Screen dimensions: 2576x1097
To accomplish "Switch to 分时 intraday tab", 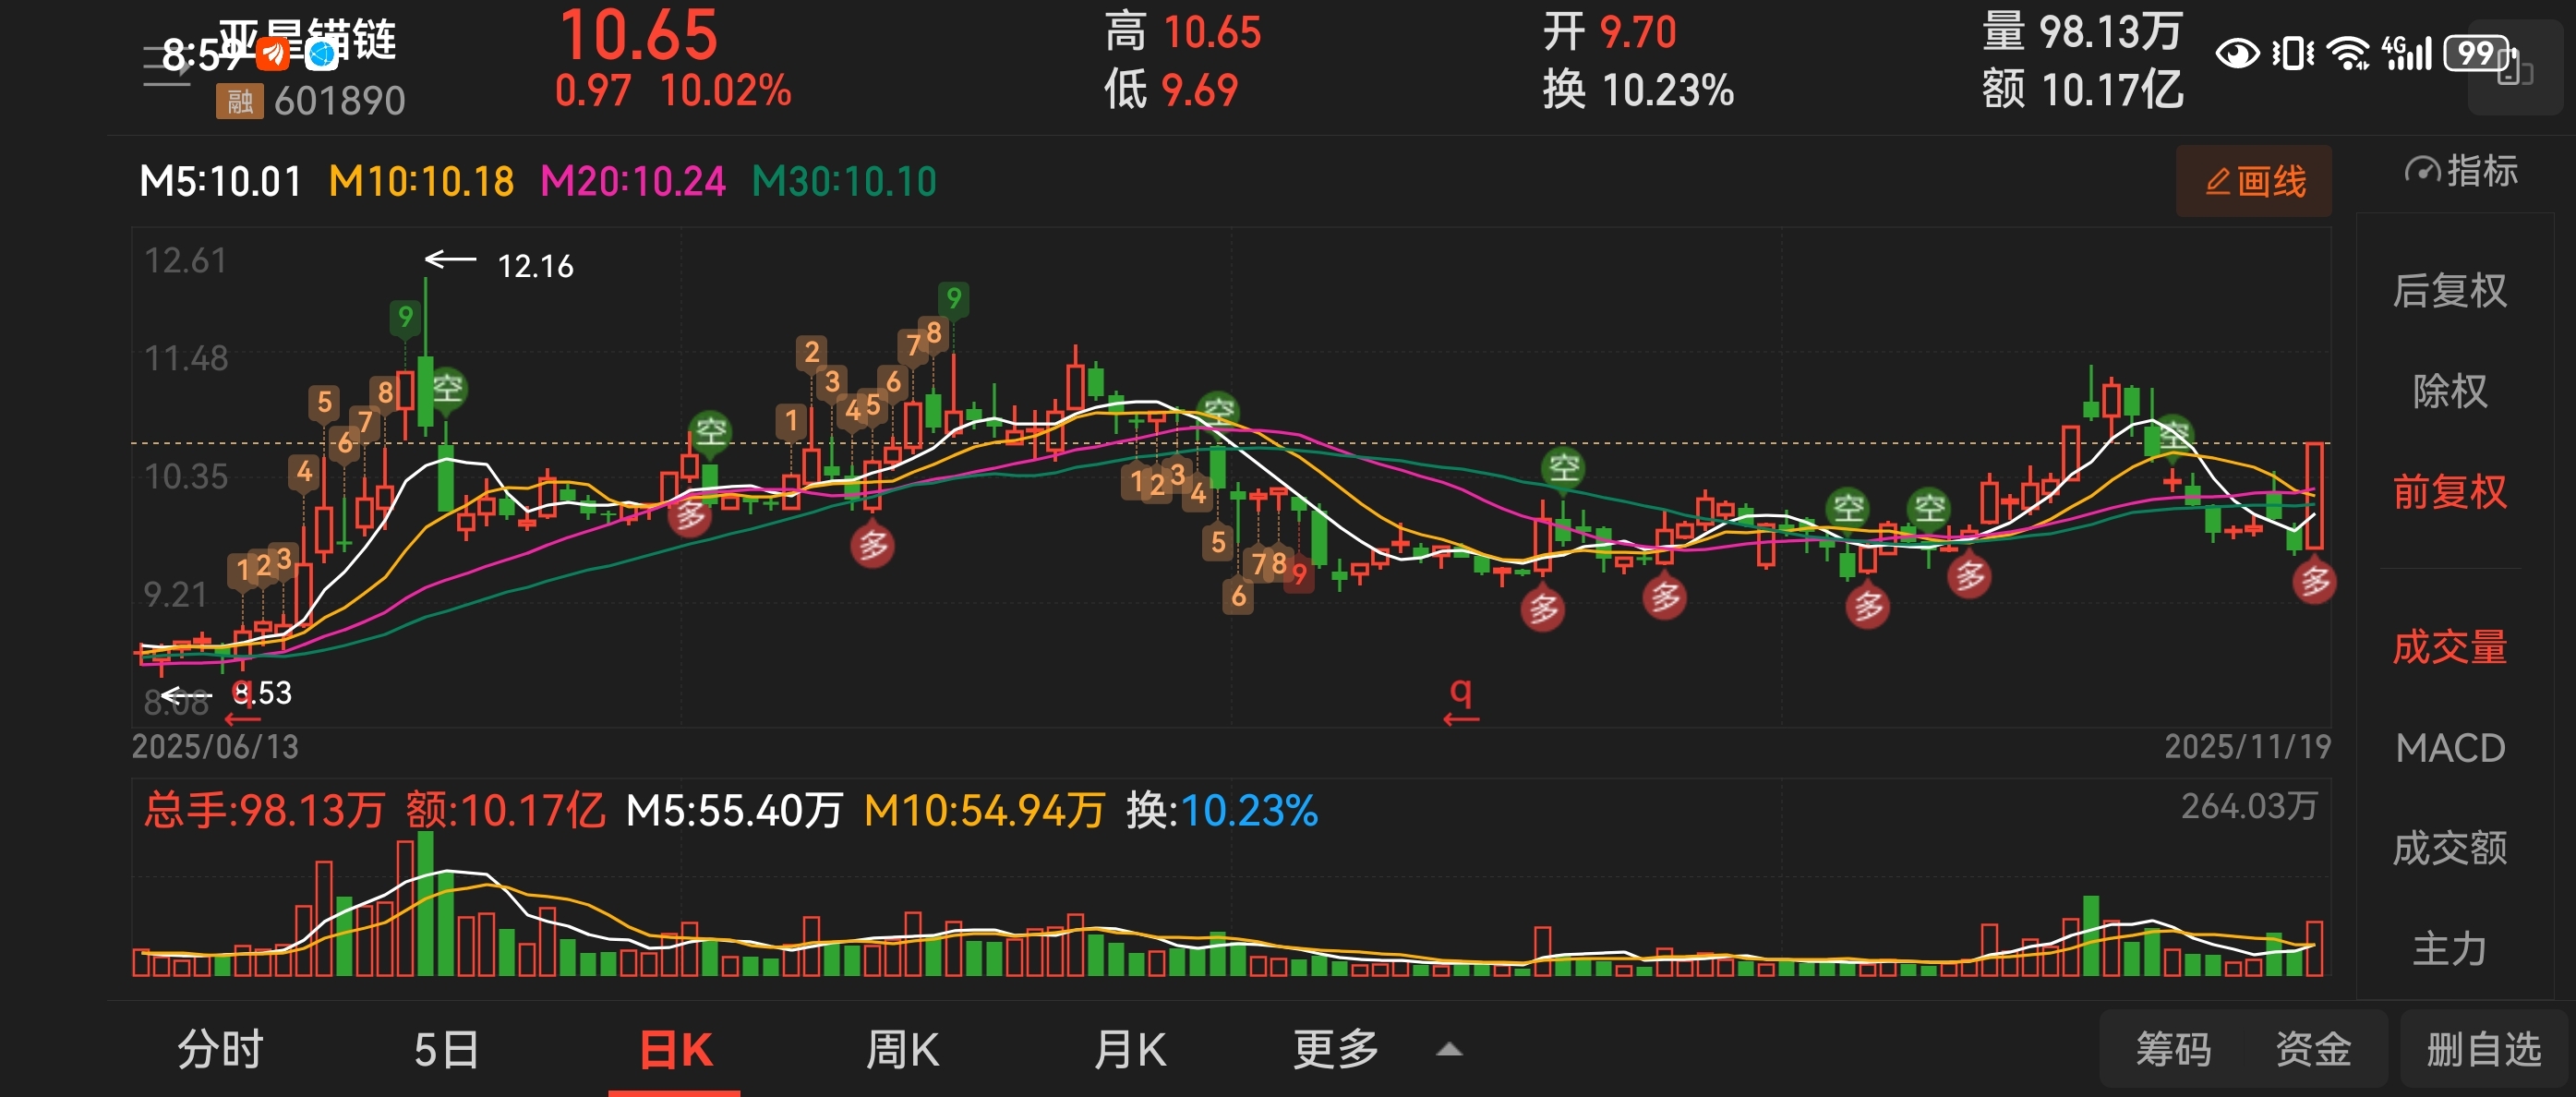I will click(220, 1050).
